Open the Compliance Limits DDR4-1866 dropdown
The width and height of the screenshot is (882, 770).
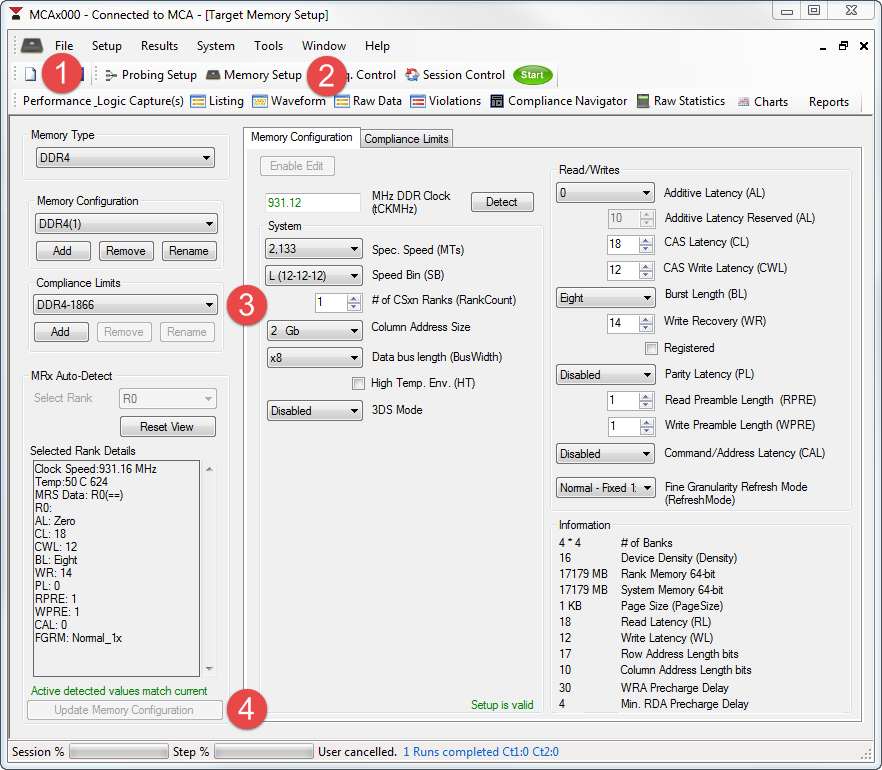pos(126,305)
